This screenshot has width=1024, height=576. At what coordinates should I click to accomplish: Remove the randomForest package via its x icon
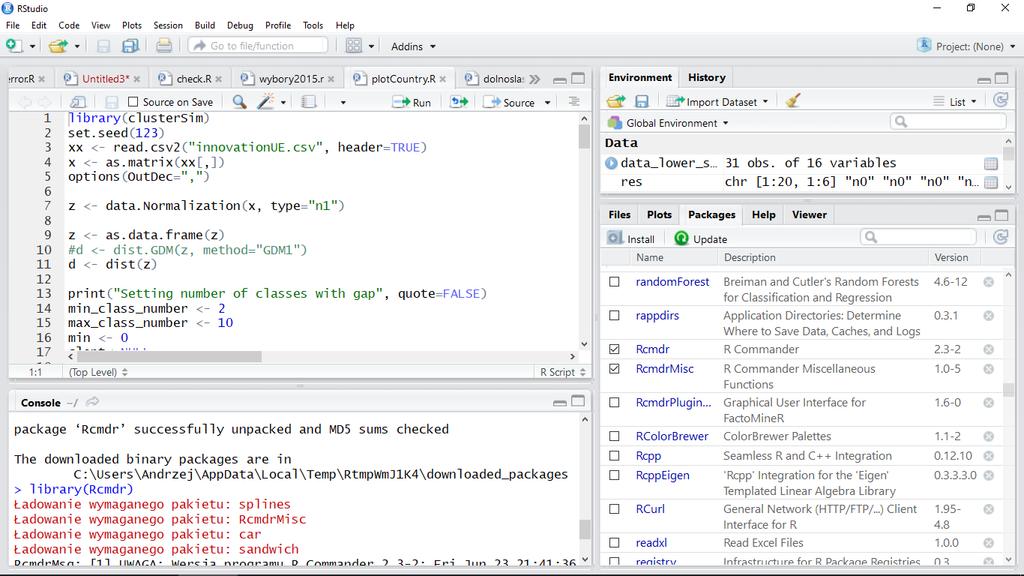pos(989,281)
